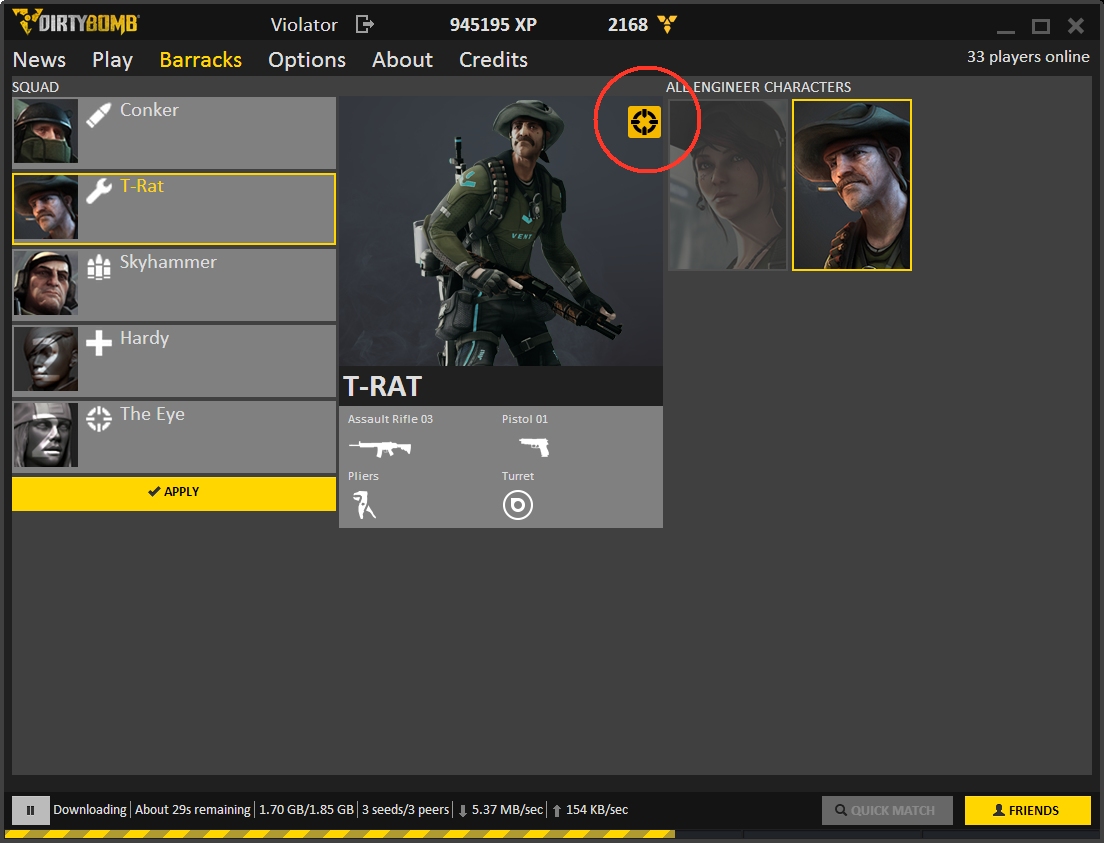
Task: Switch to the Play tab
Action: tap(112, 60)
